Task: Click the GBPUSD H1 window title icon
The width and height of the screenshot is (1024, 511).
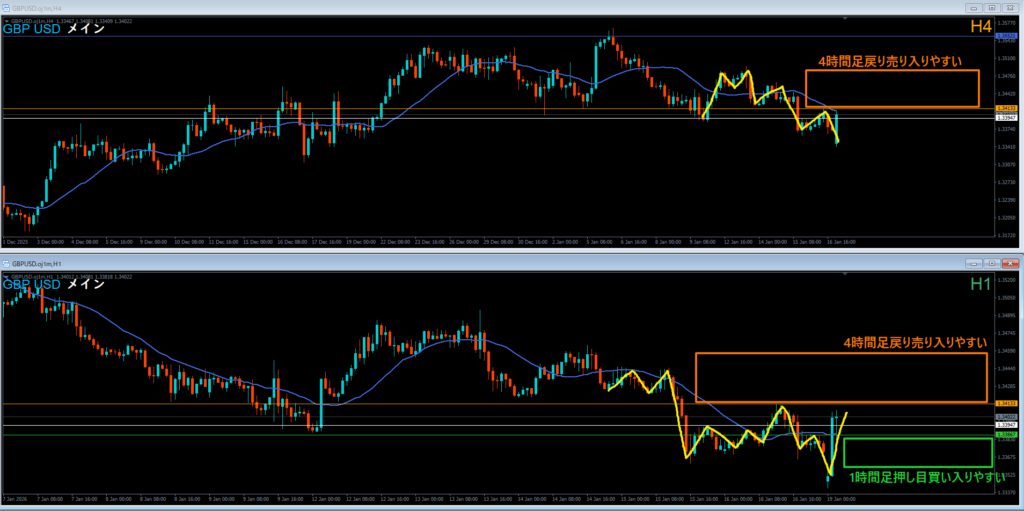Action: pos(6,263)
